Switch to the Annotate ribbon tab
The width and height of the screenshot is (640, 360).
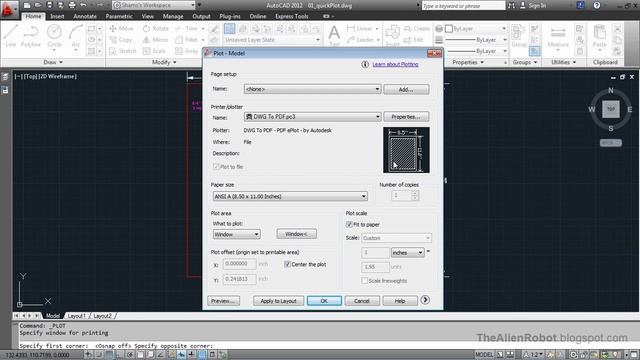pos(85,16)
